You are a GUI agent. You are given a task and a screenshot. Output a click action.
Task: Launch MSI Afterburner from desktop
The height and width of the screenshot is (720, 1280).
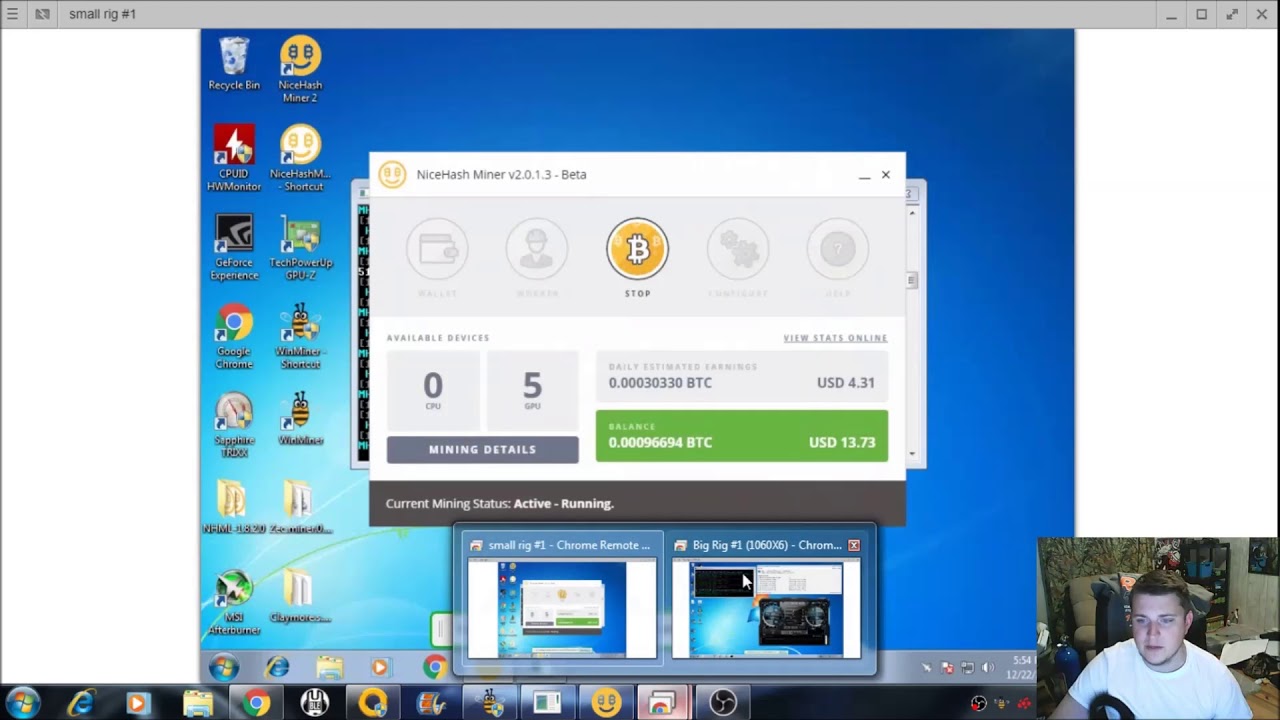(234, 603)
